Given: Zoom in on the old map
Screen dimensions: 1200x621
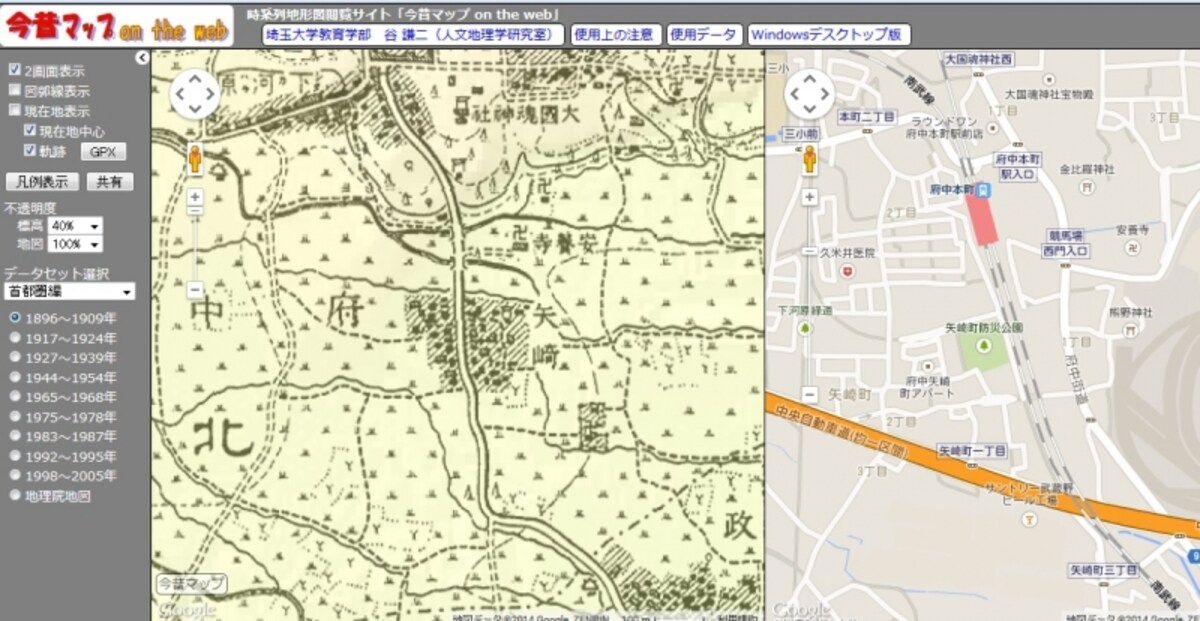Looking at the screenshot, I should (x=195, y=197).
